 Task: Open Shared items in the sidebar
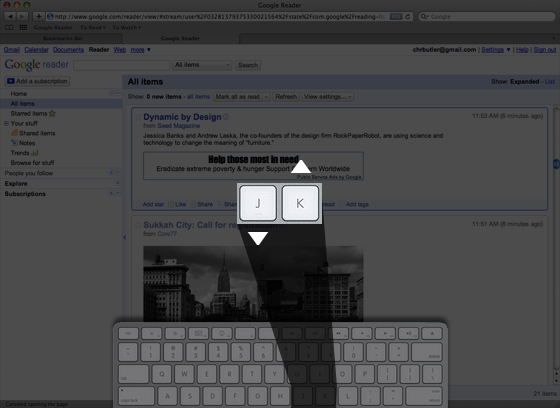click(33, 133)
